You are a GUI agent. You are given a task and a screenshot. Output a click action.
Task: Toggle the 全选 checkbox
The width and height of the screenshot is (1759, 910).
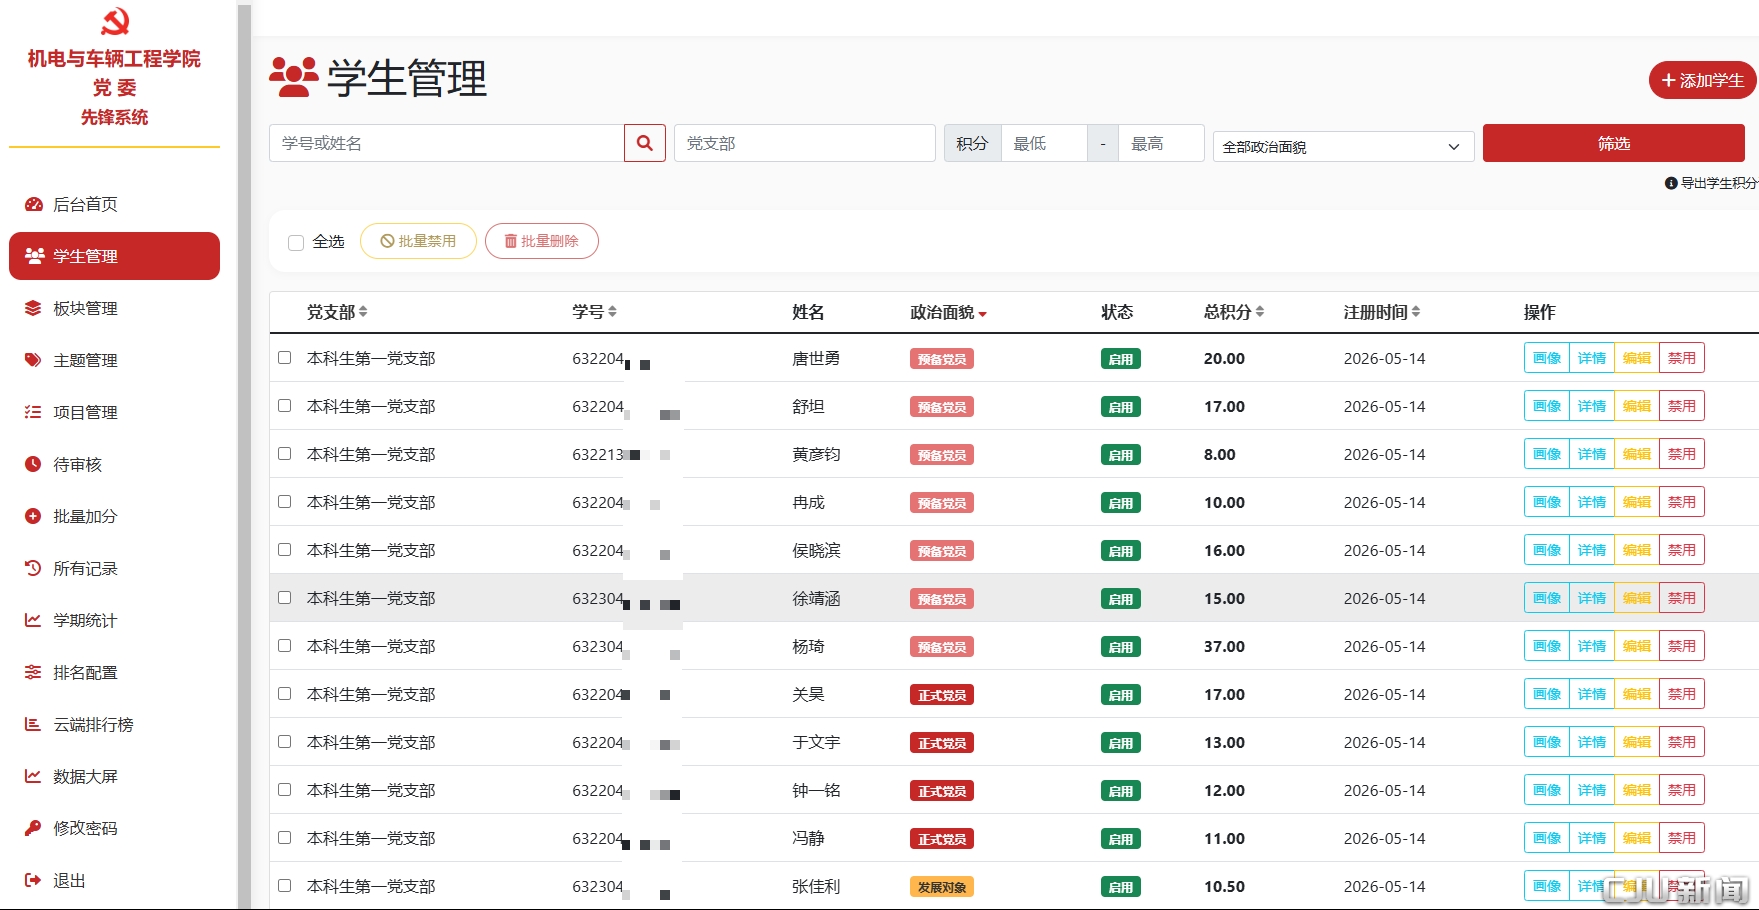(x=296, y=243)
